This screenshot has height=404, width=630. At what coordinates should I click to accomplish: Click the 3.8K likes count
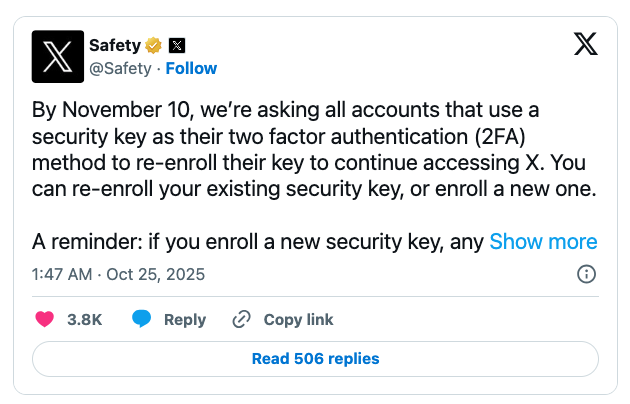click(x=84, y=320)
